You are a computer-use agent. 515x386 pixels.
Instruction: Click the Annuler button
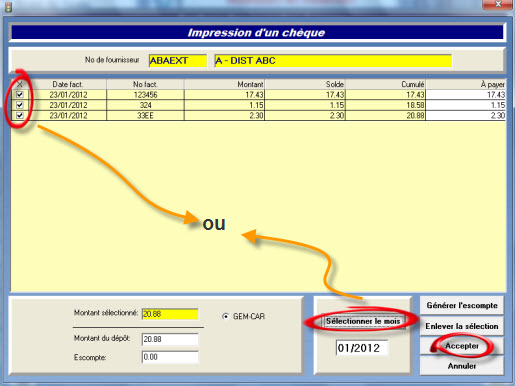coord(462,366)
